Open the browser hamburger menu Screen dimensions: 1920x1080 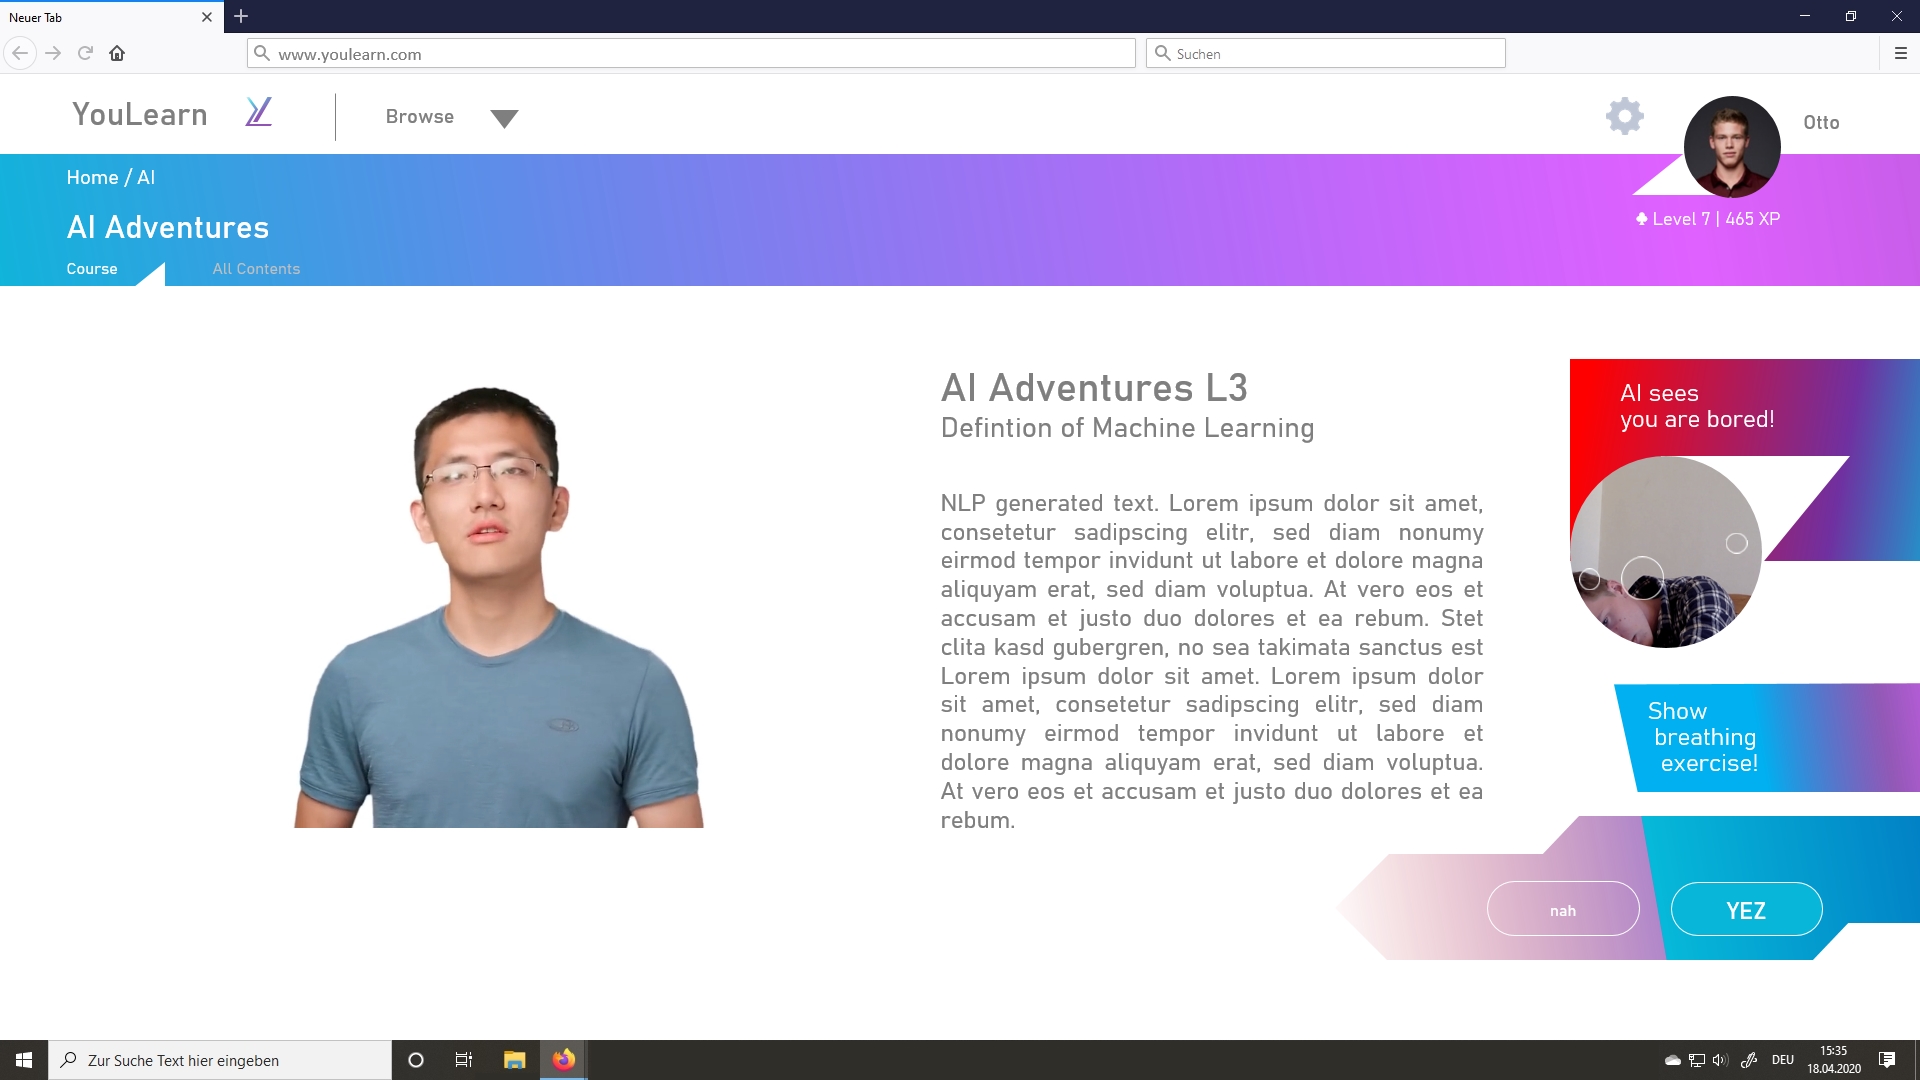(x=1900, y=54)
